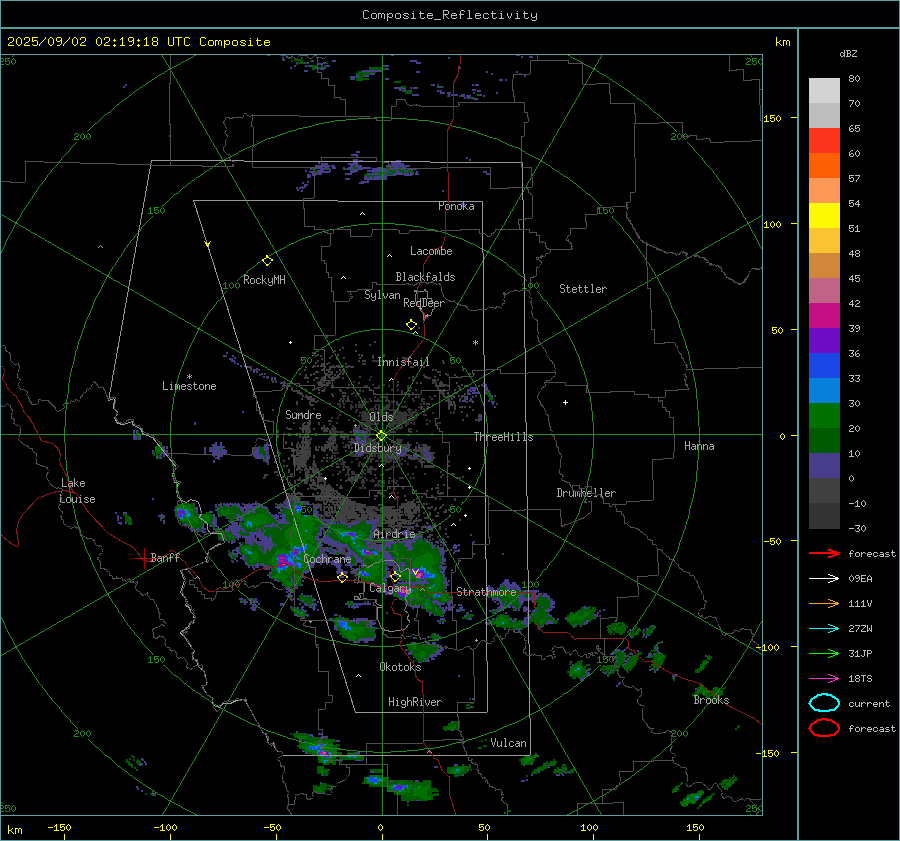Click the Sylvan label

pos(382,295)
